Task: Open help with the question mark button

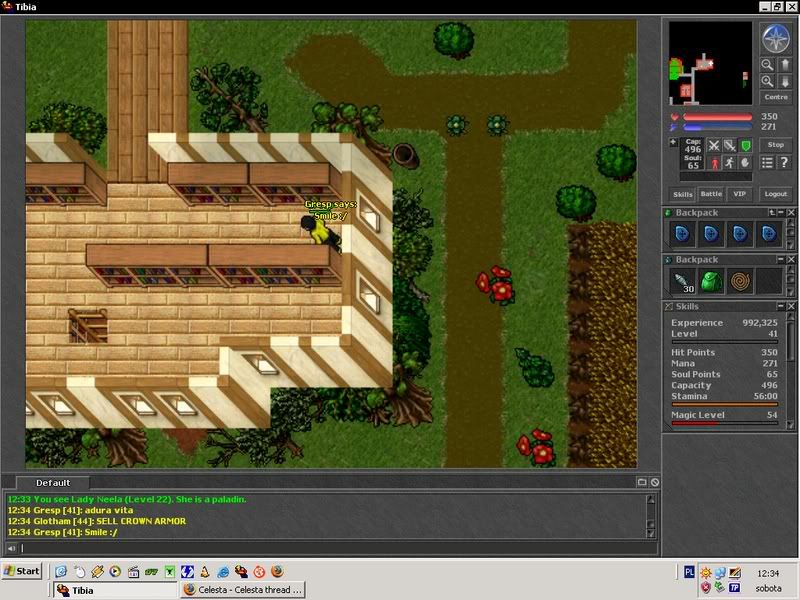Action: 785,163
